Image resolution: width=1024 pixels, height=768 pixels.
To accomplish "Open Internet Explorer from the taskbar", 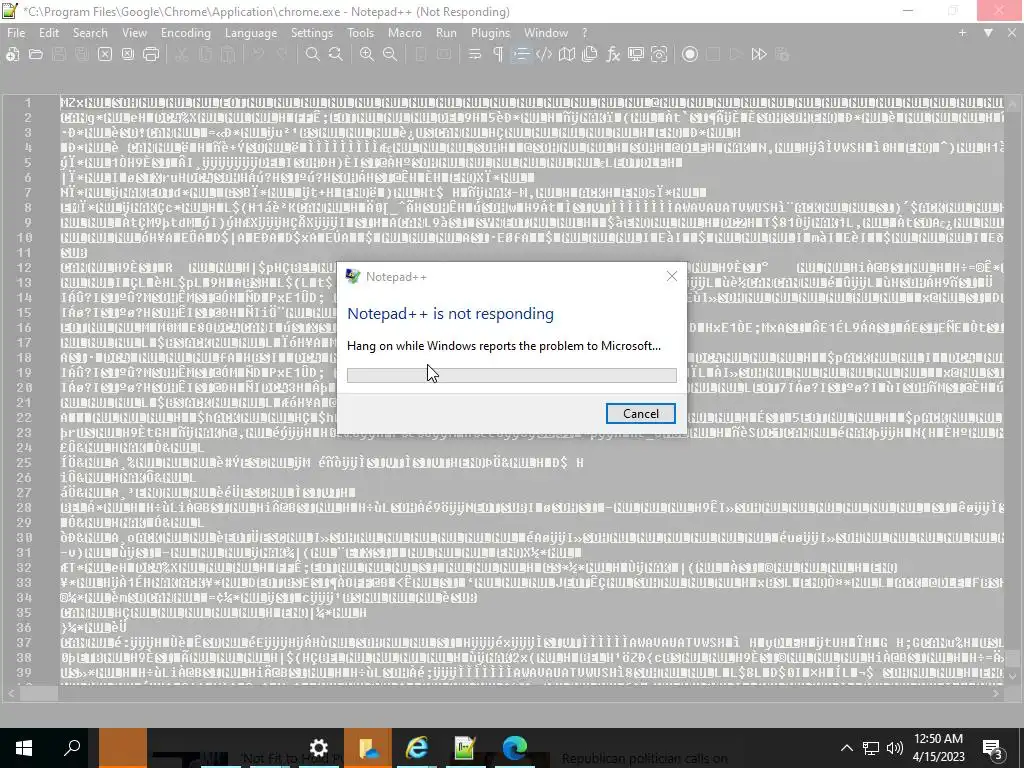I will point(417,748).
